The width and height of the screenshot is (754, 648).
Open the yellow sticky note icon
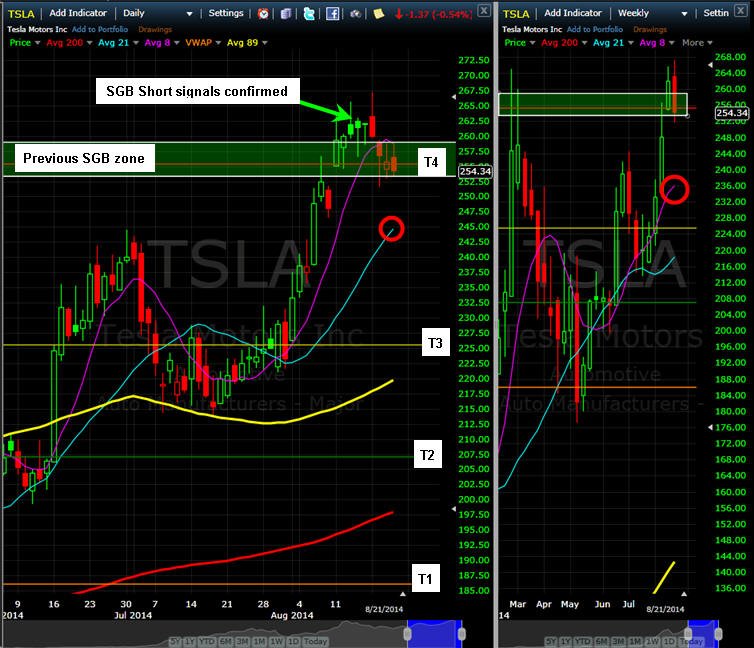pos(378,13)
